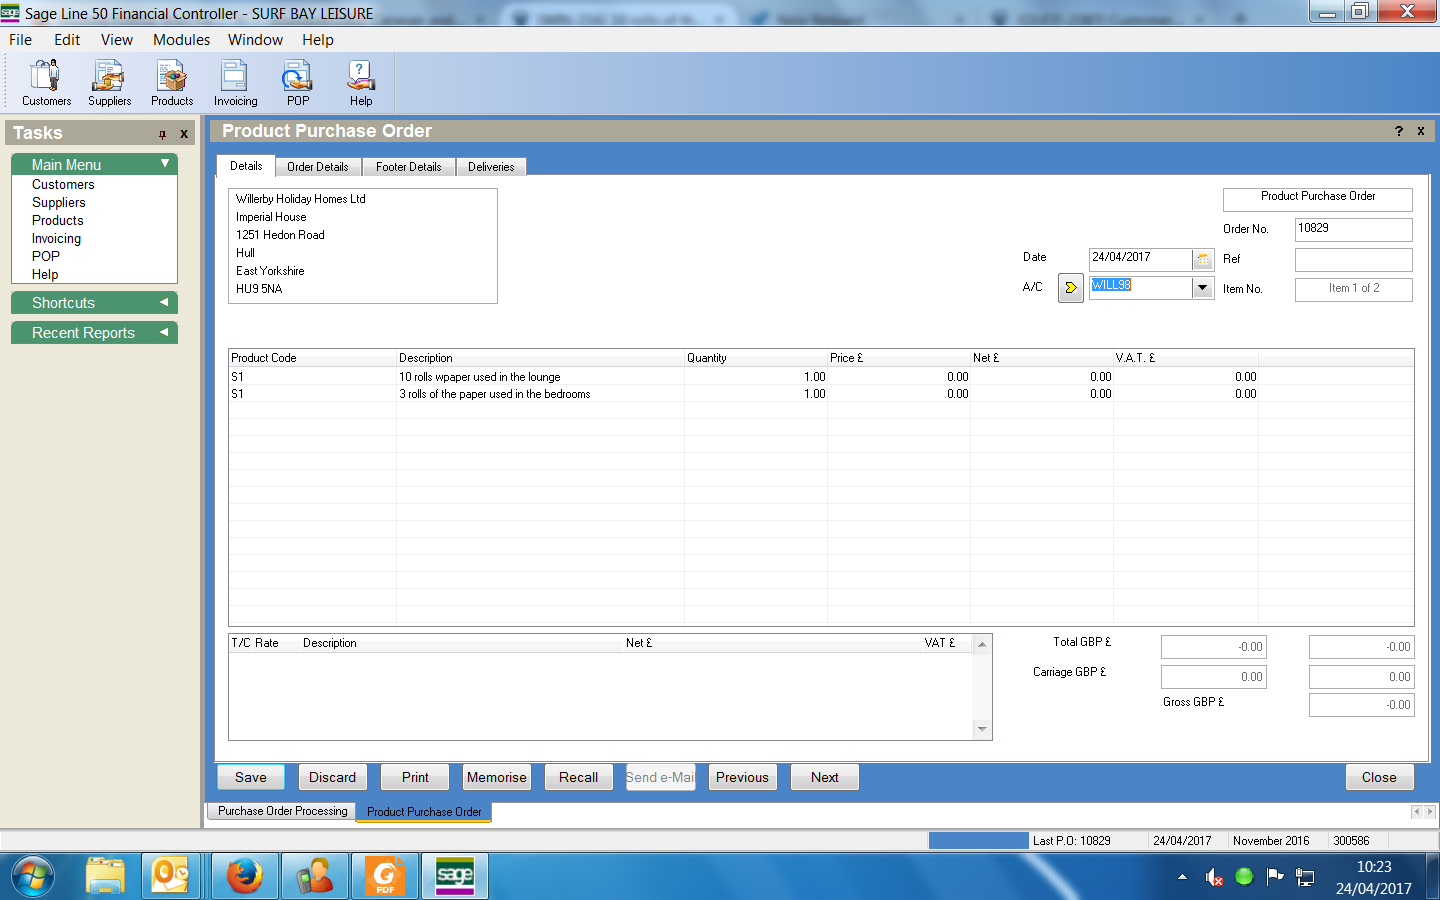Click the Memorise button

tap(496, 777)
